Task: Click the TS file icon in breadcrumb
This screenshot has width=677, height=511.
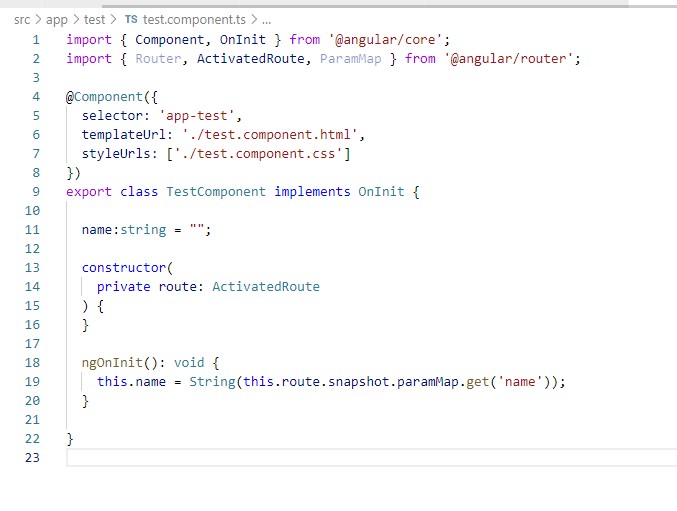Action: pos(131,20)
